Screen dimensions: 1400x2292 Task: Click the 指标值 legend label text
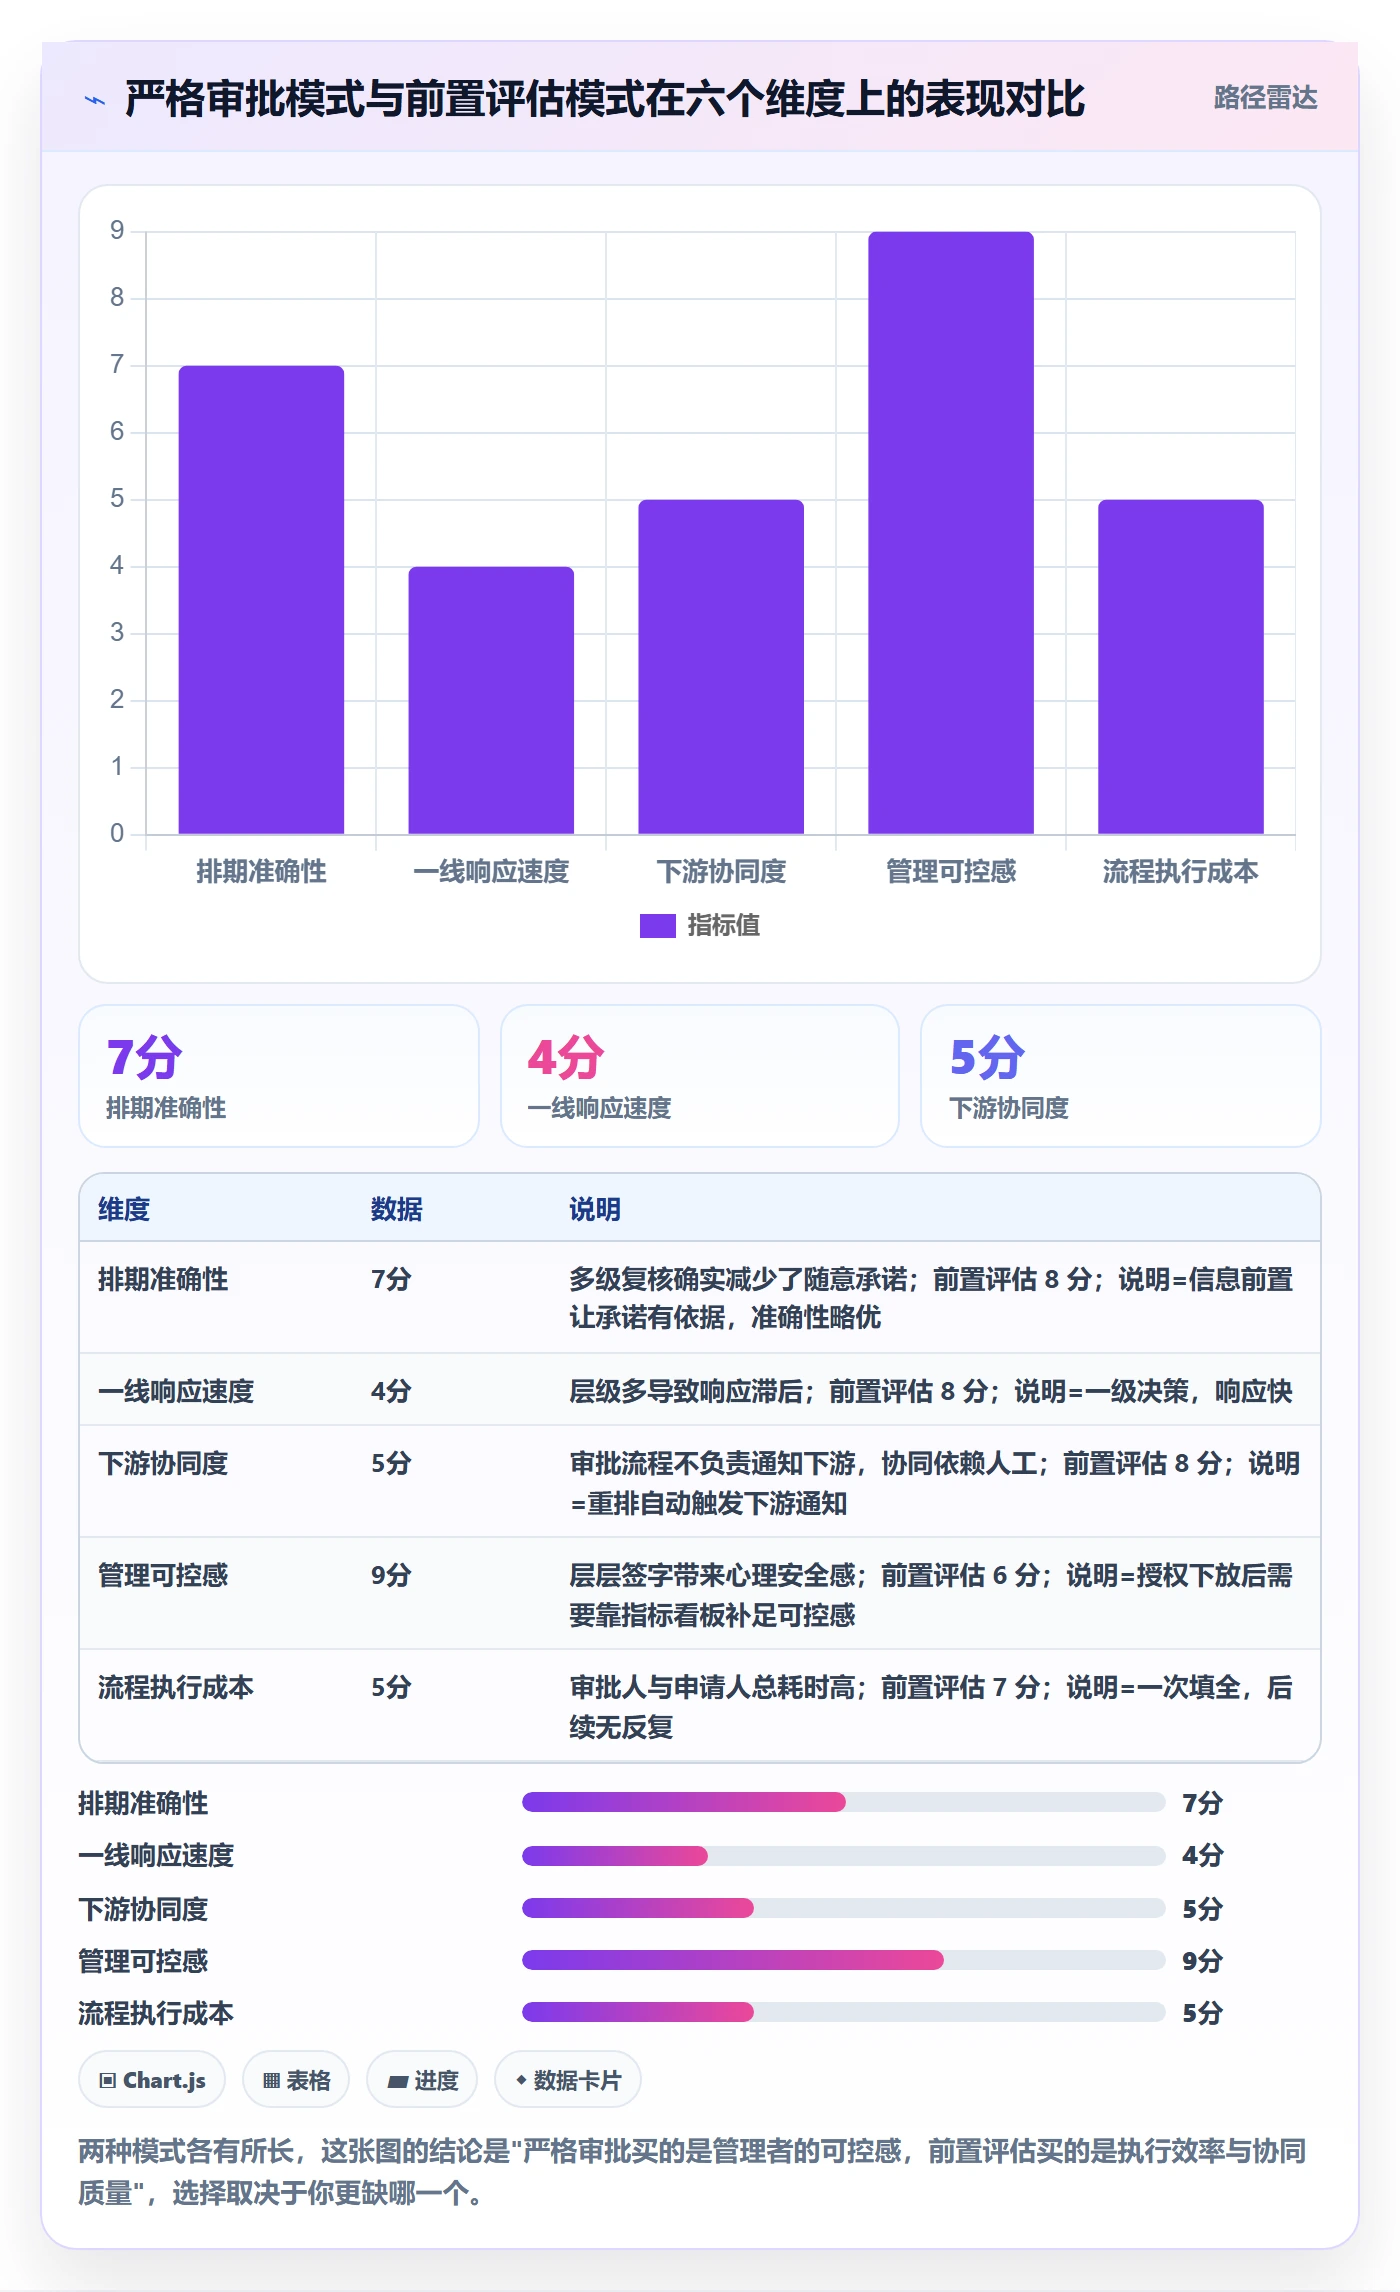point(724,925)
